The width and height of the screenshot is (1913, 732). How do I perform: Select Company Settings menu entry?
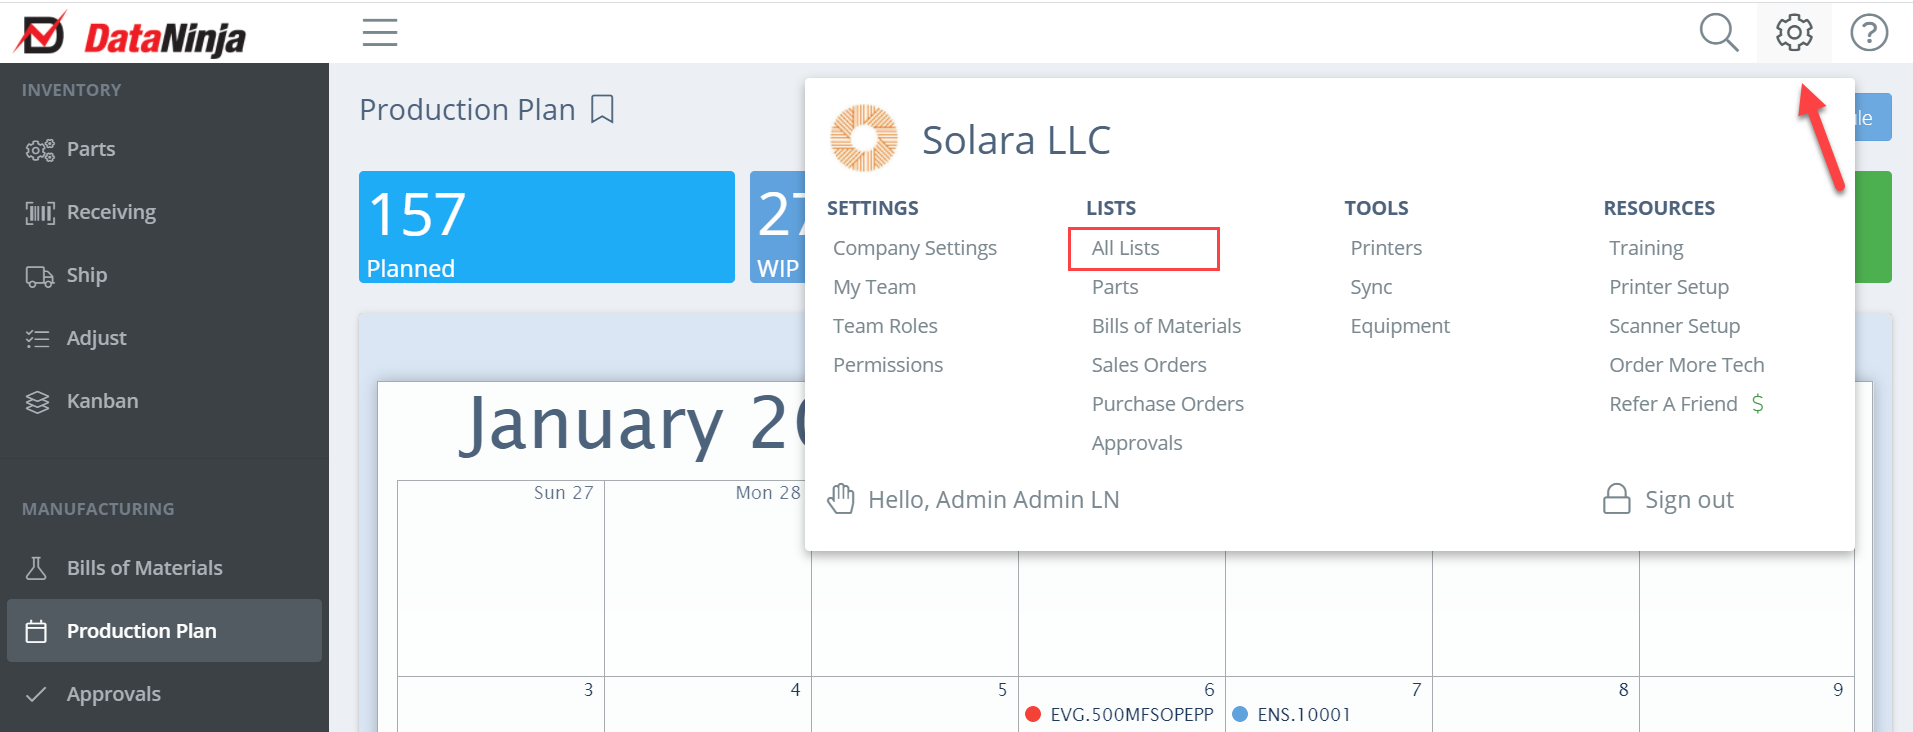click(x=915, y=248)
